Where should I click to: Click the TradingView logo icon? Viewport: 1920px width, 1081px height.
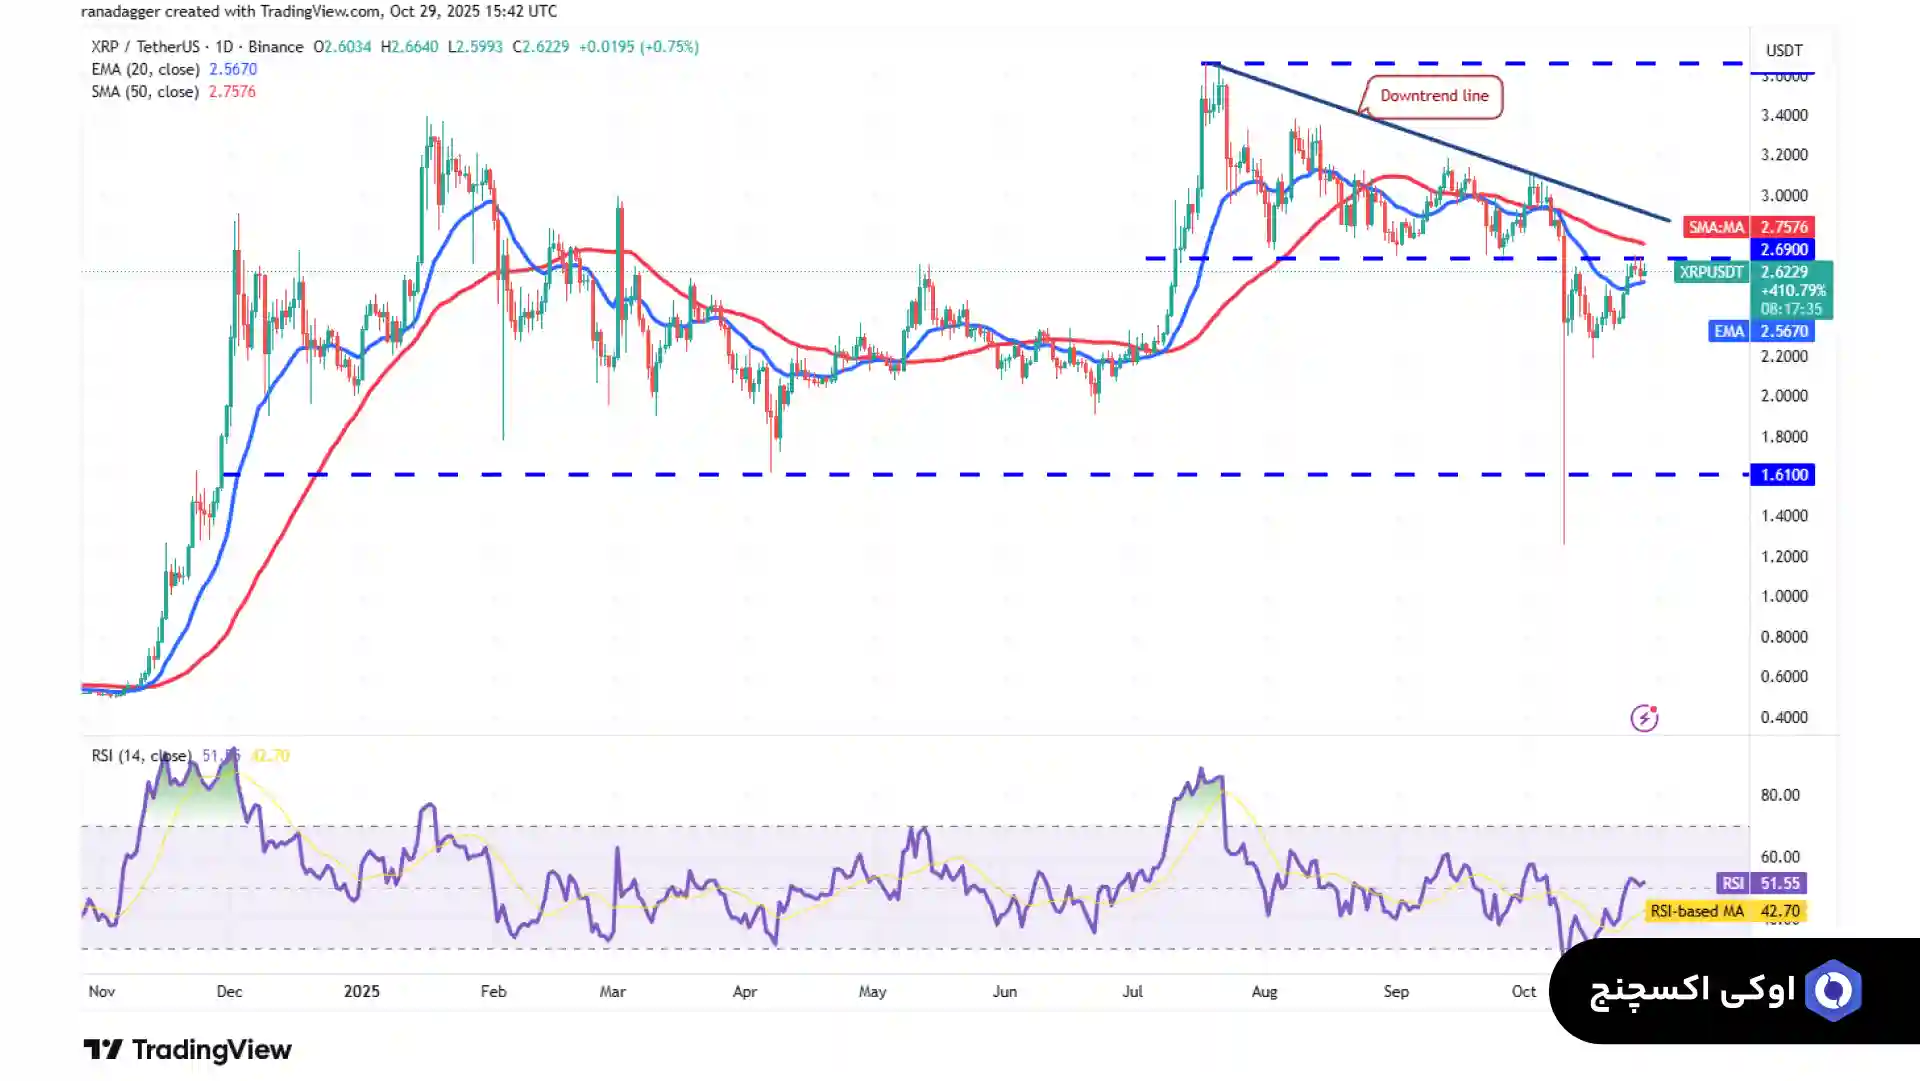coord(103,1049)
